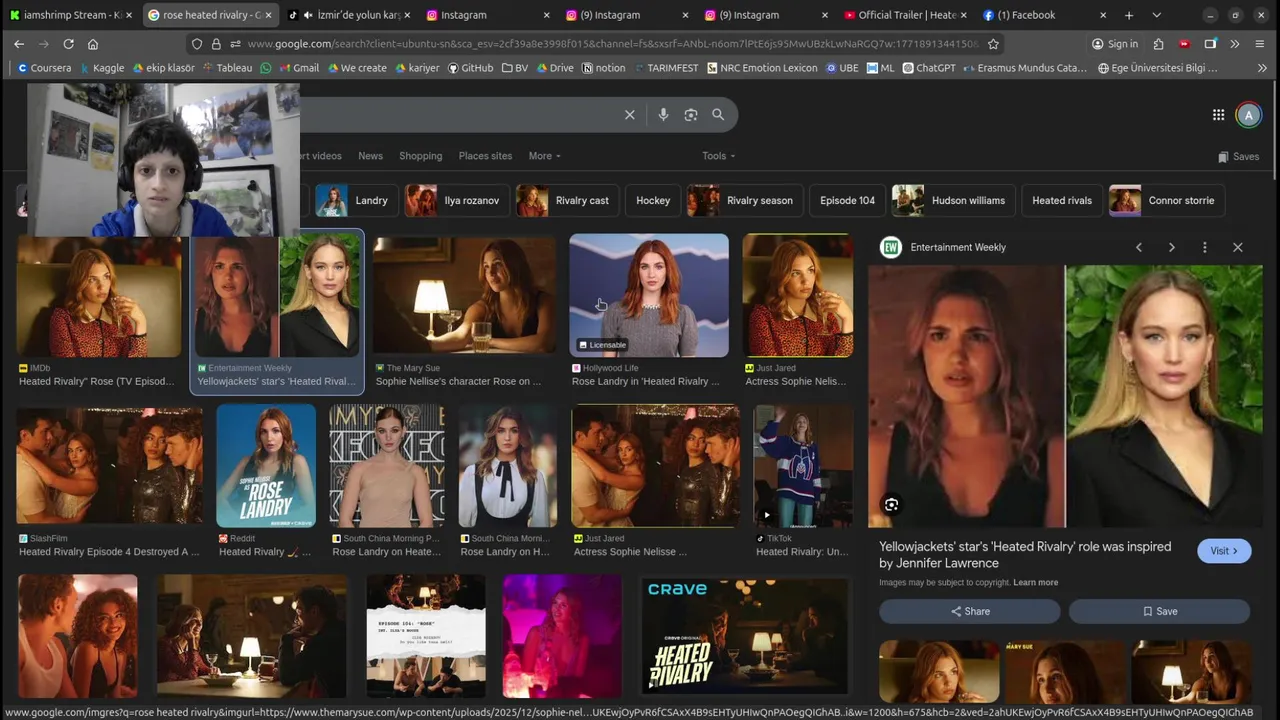Filter by Ilya rozanov chip
The height and width of the screenshot is (720, 1280).
click(458, 200)
